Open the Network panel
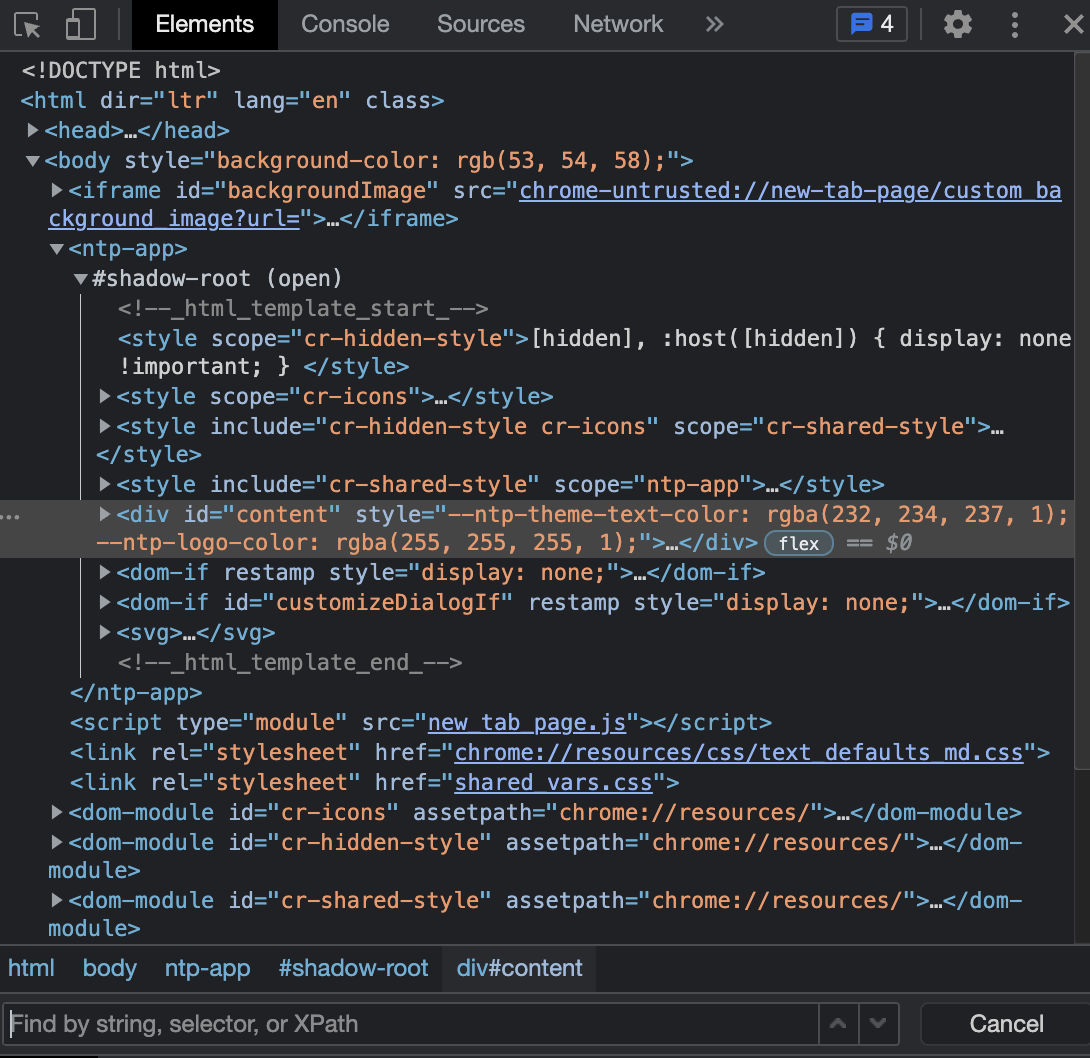This screenshot has width=1090, height=1058. coord(617,24)
